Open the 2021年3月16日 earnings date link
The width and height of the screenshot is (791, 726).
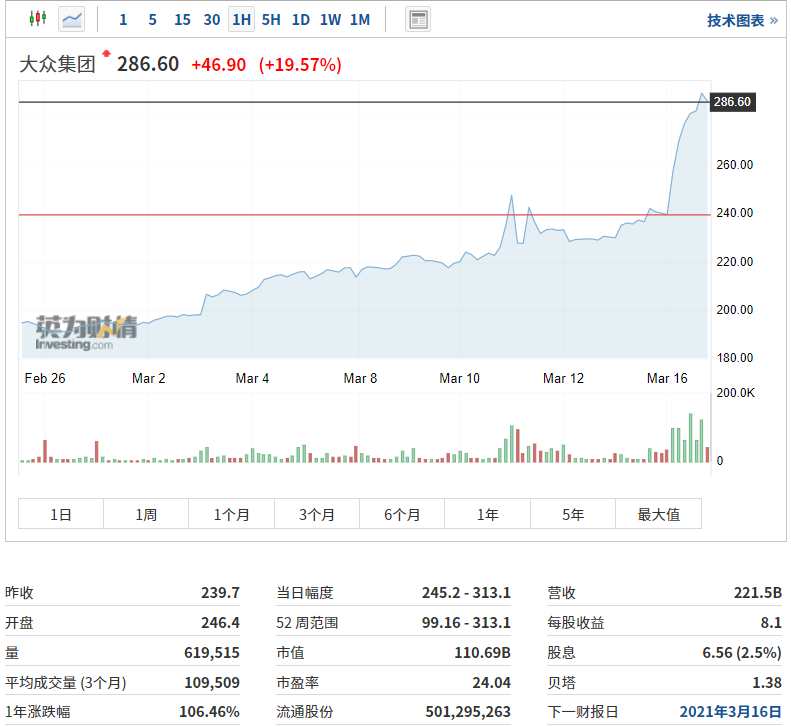(x=730, y=712)
